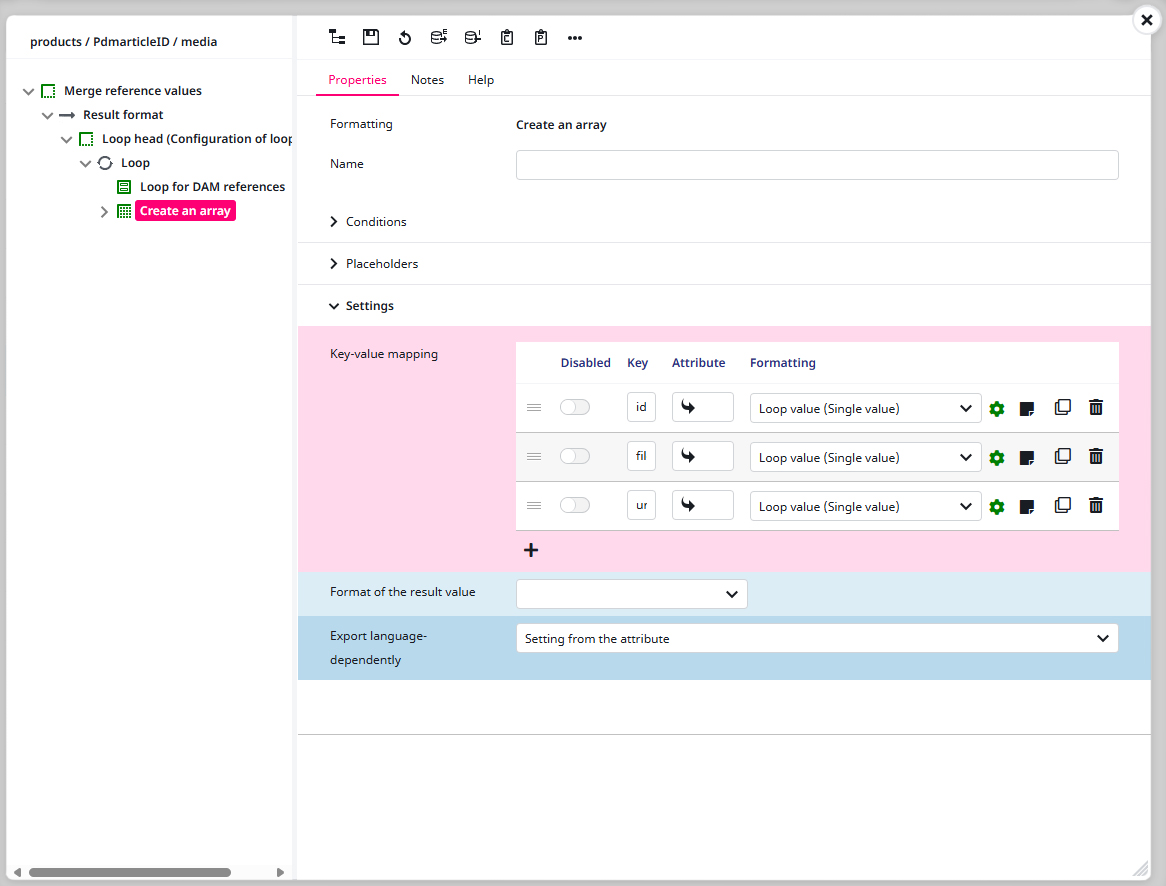Open Formatting dropdown for id row
The height and width of the screenshot is (886, 1166).
click(866, 408)
